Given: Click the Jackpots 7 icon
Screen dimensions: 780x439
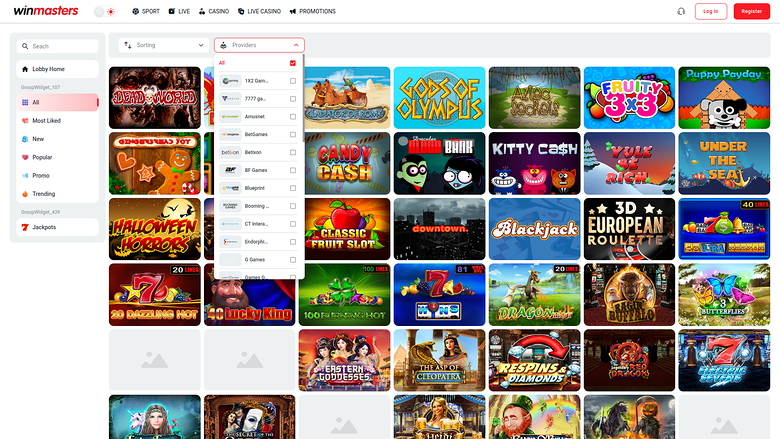Looking at the screenshot, I should (25, 227).
